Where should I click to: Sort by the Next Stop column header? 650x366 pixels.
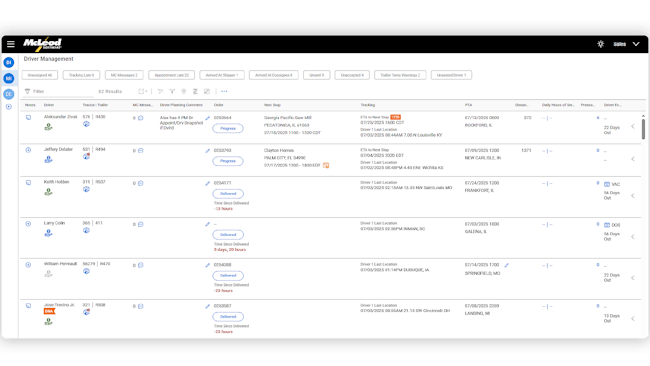(272, 105)
